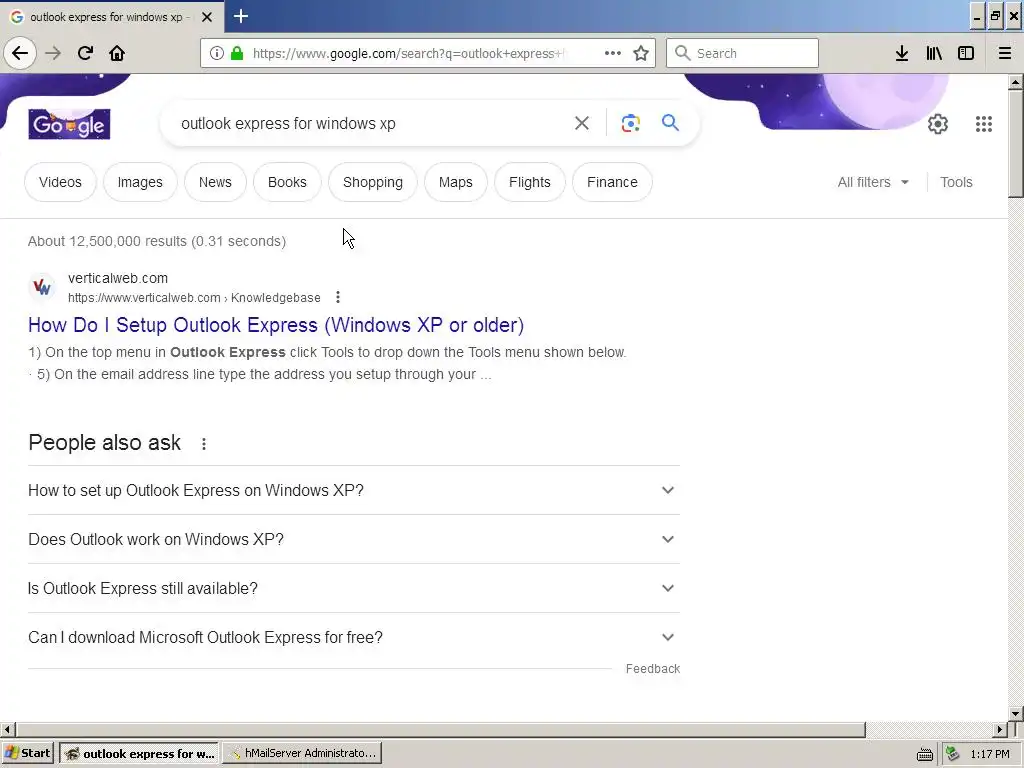Click the horizontal scrollbar right arrow
The width and height of the screenshot is (1024, 768).
pos(1000,729)
